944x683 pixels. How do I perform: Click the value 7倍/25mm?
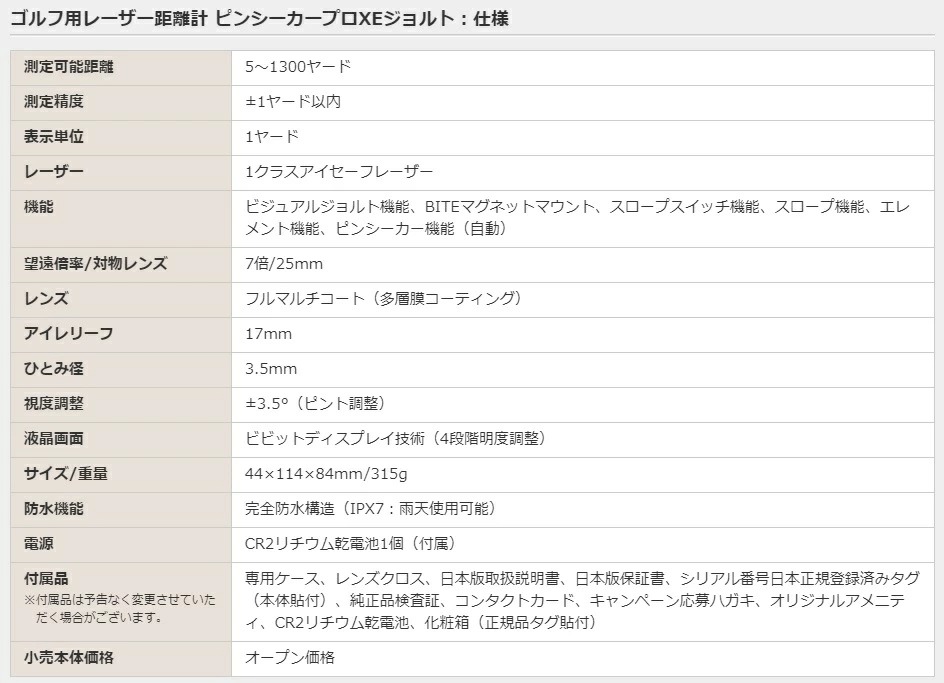tap(284, 264)
